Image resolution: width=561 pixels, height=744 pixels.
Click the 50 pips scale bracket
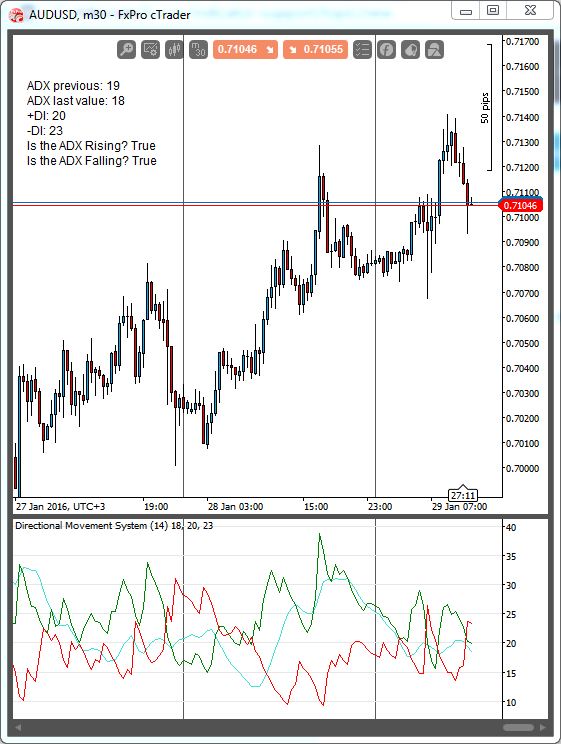pos(486,107)
